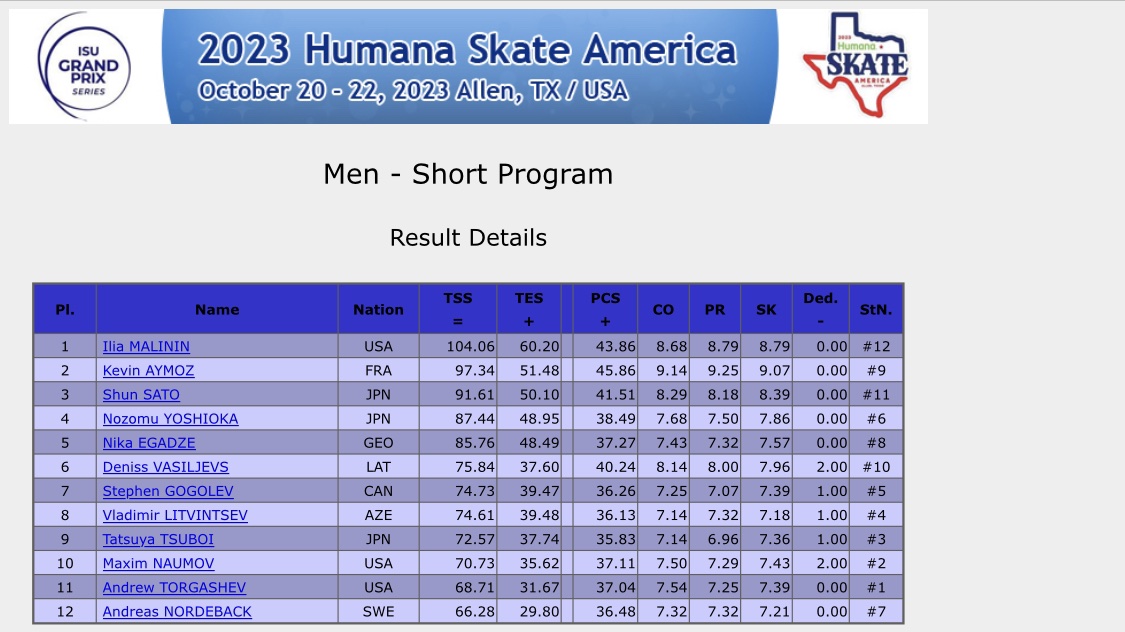
Task: Click the ISU Grand Prix Series logo
Action: tap(85, 66)
